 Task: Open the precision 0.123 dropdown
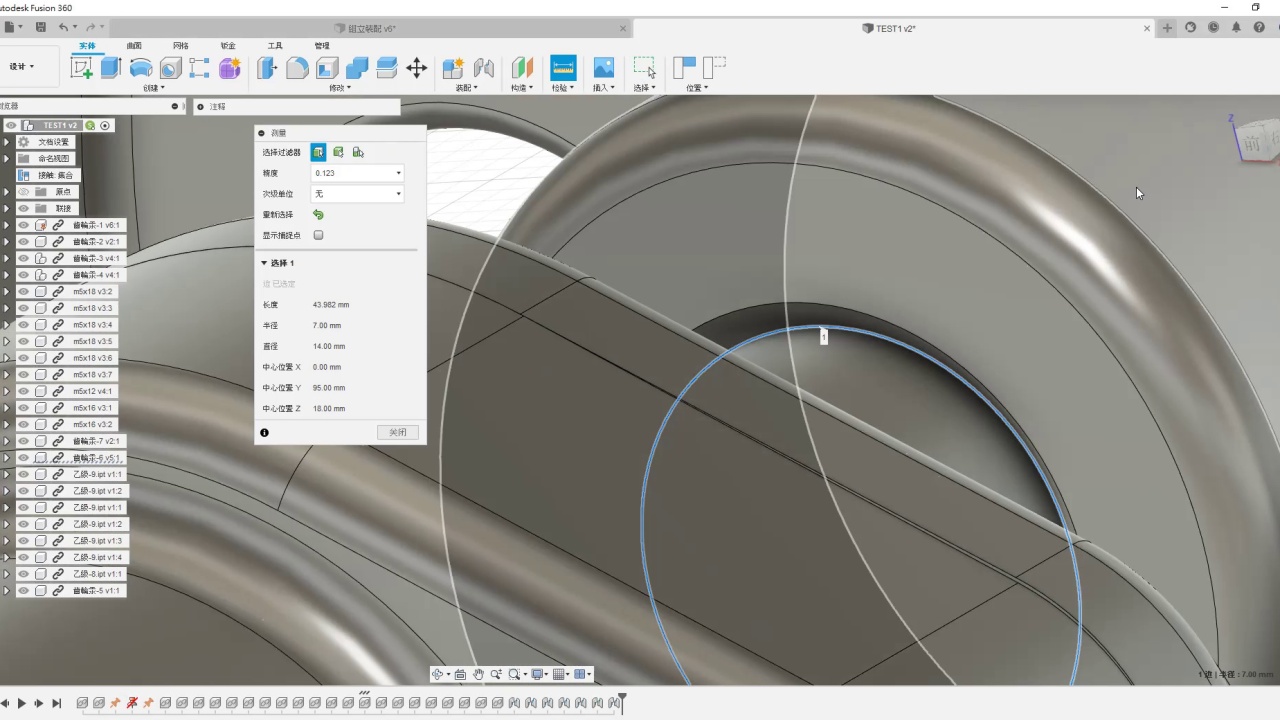point(357,173)
